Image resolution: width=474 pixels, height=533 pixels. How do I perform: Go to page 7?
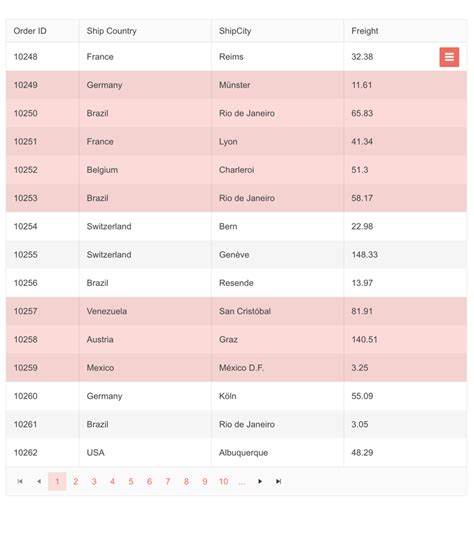click(x=168, y=481)
